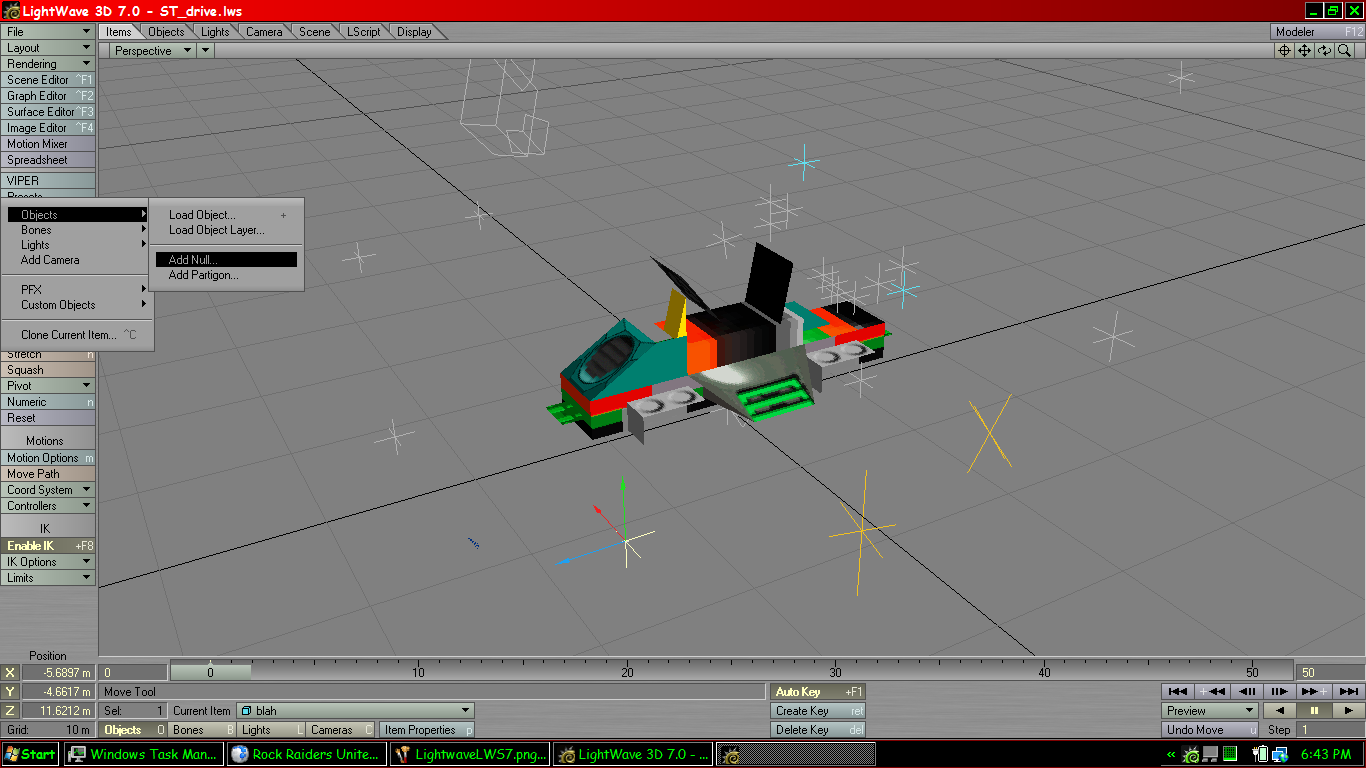
Task: Go to previous keyframe button
Action: coord(1212,691)
